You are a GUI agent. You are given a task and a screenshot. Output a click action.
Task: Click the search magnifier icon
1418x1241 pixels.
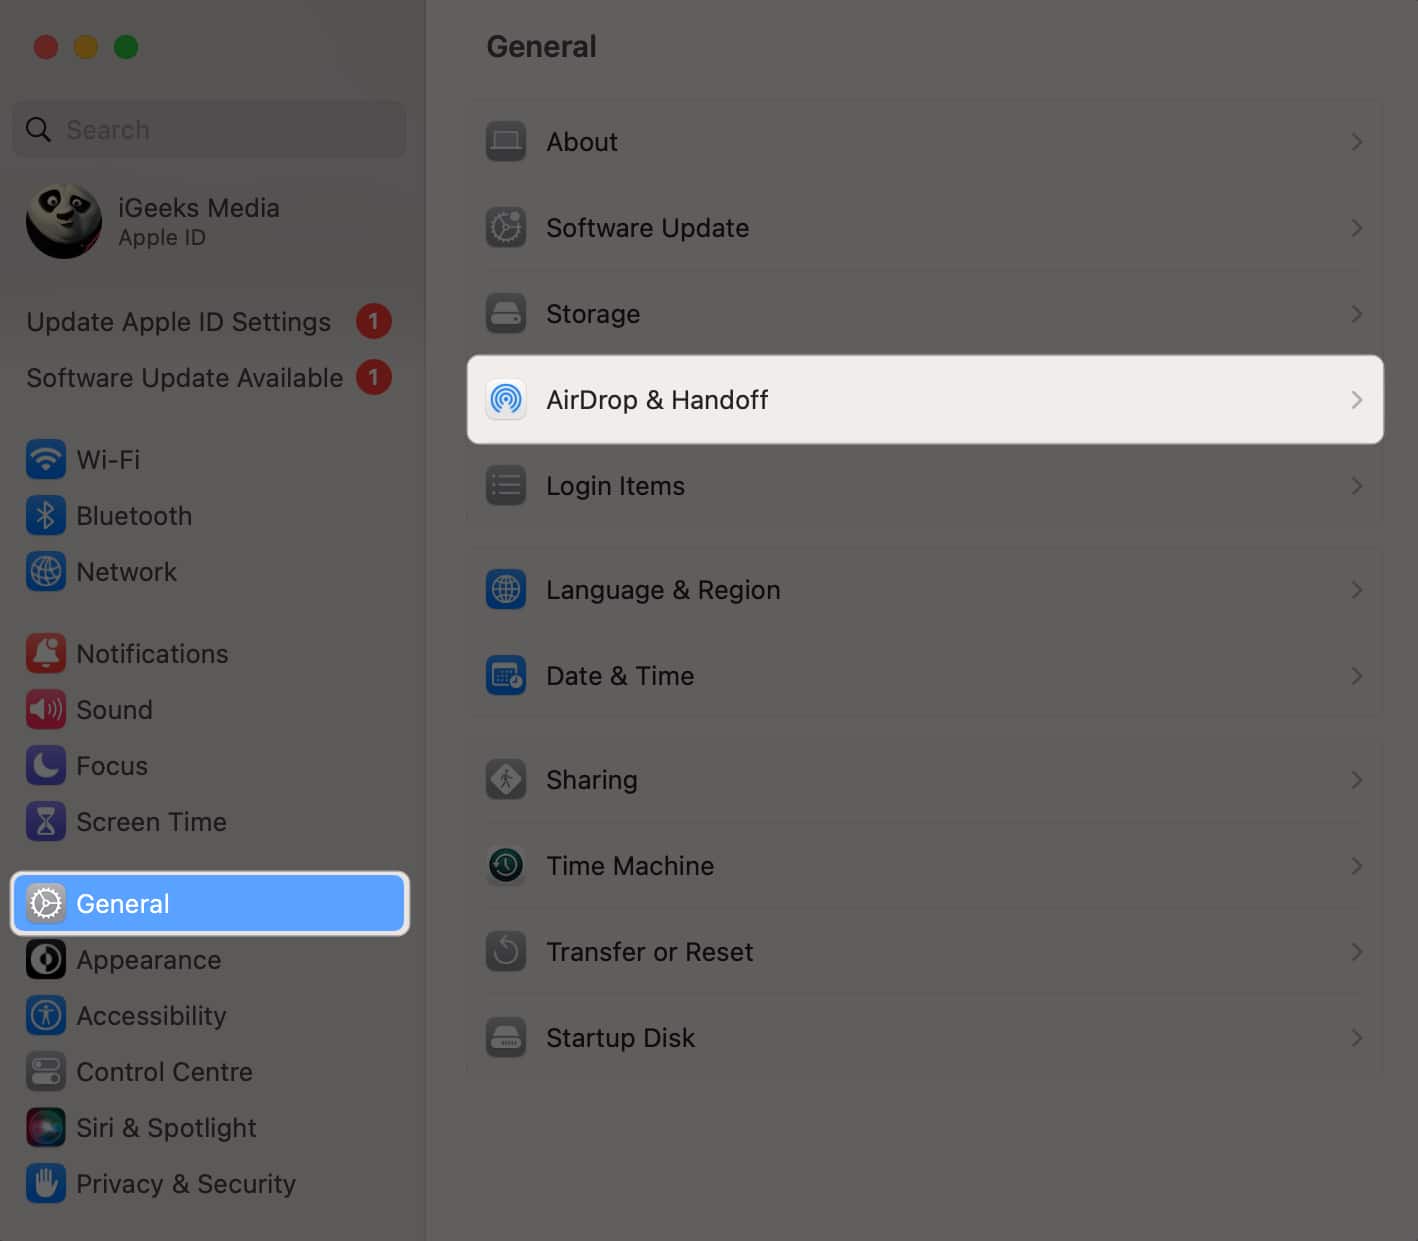pos(38,130)
